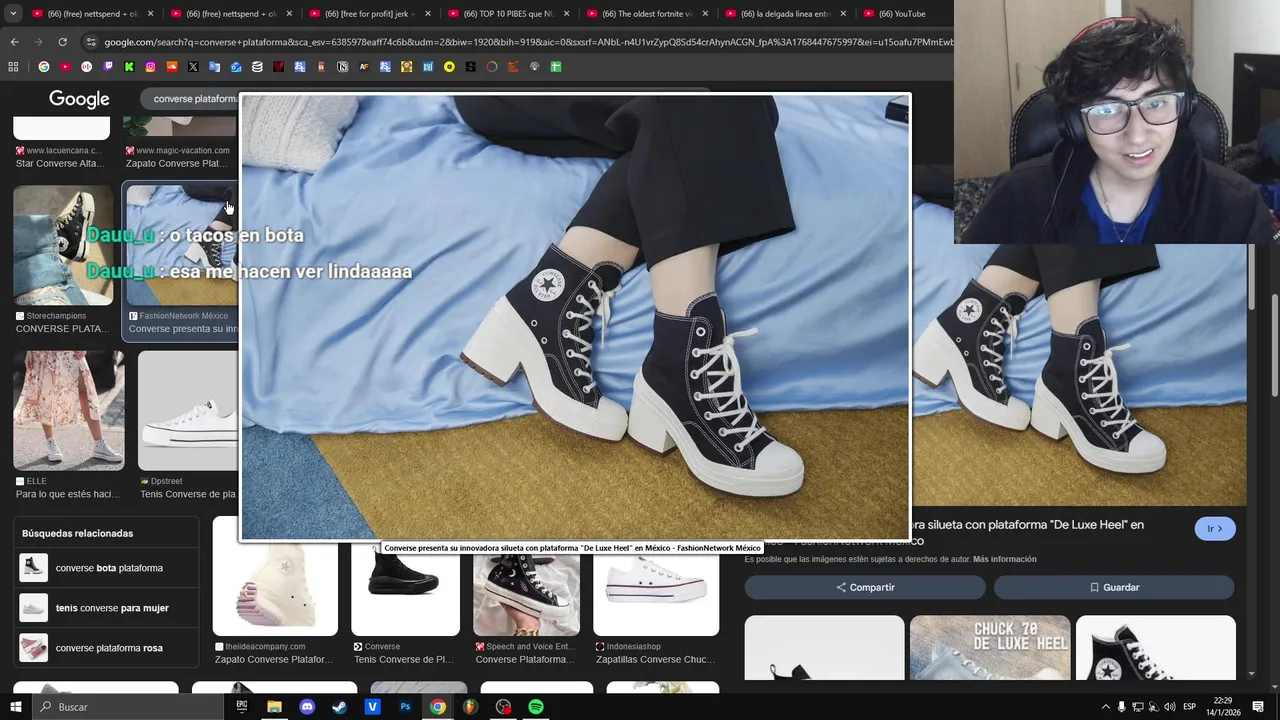Open the X (Twitter) bookmark icon
The image size is (1280, 720).
193,67
